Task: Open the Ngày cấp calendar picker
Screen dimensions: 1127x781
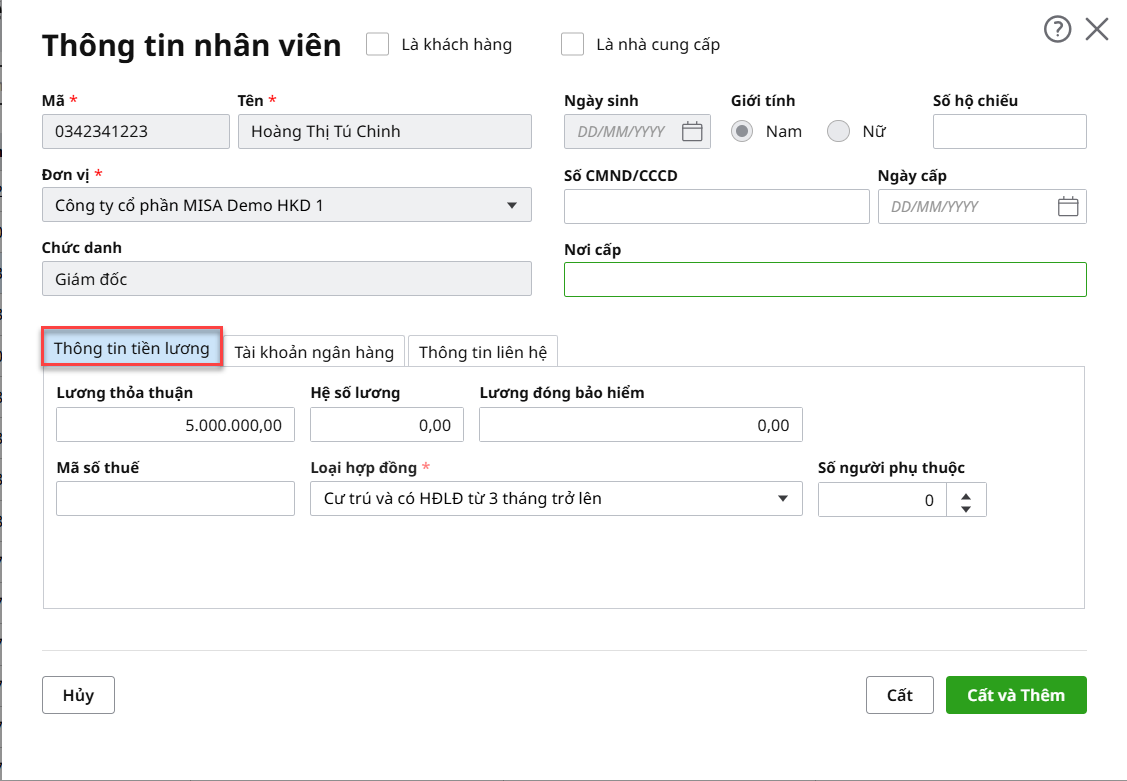Action: (x=1068, y=207)
